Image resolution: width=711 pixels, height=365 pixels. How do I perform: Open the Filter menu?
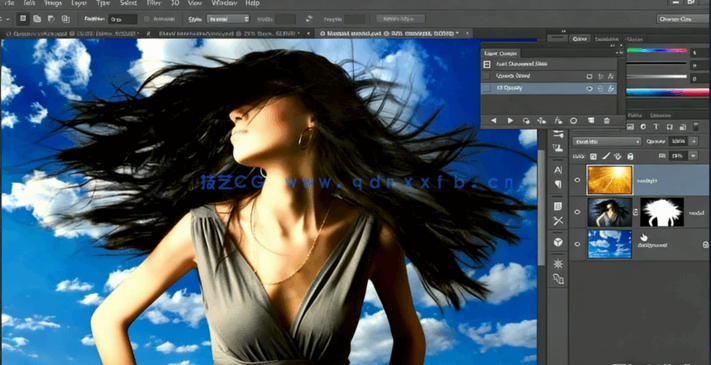pos(155,3)
